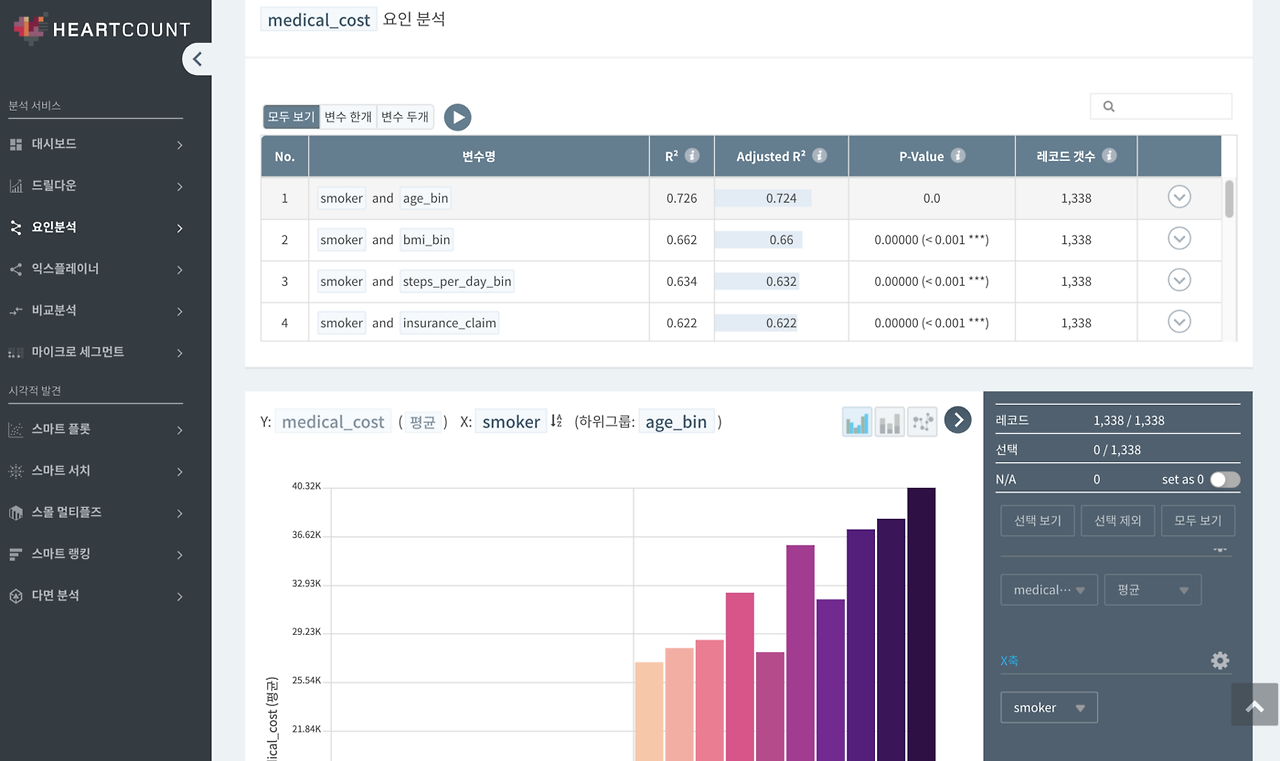Switch to the 변수 한개 tab
1280x761 pixels.
pyautogui.click(x=348, y=117)
